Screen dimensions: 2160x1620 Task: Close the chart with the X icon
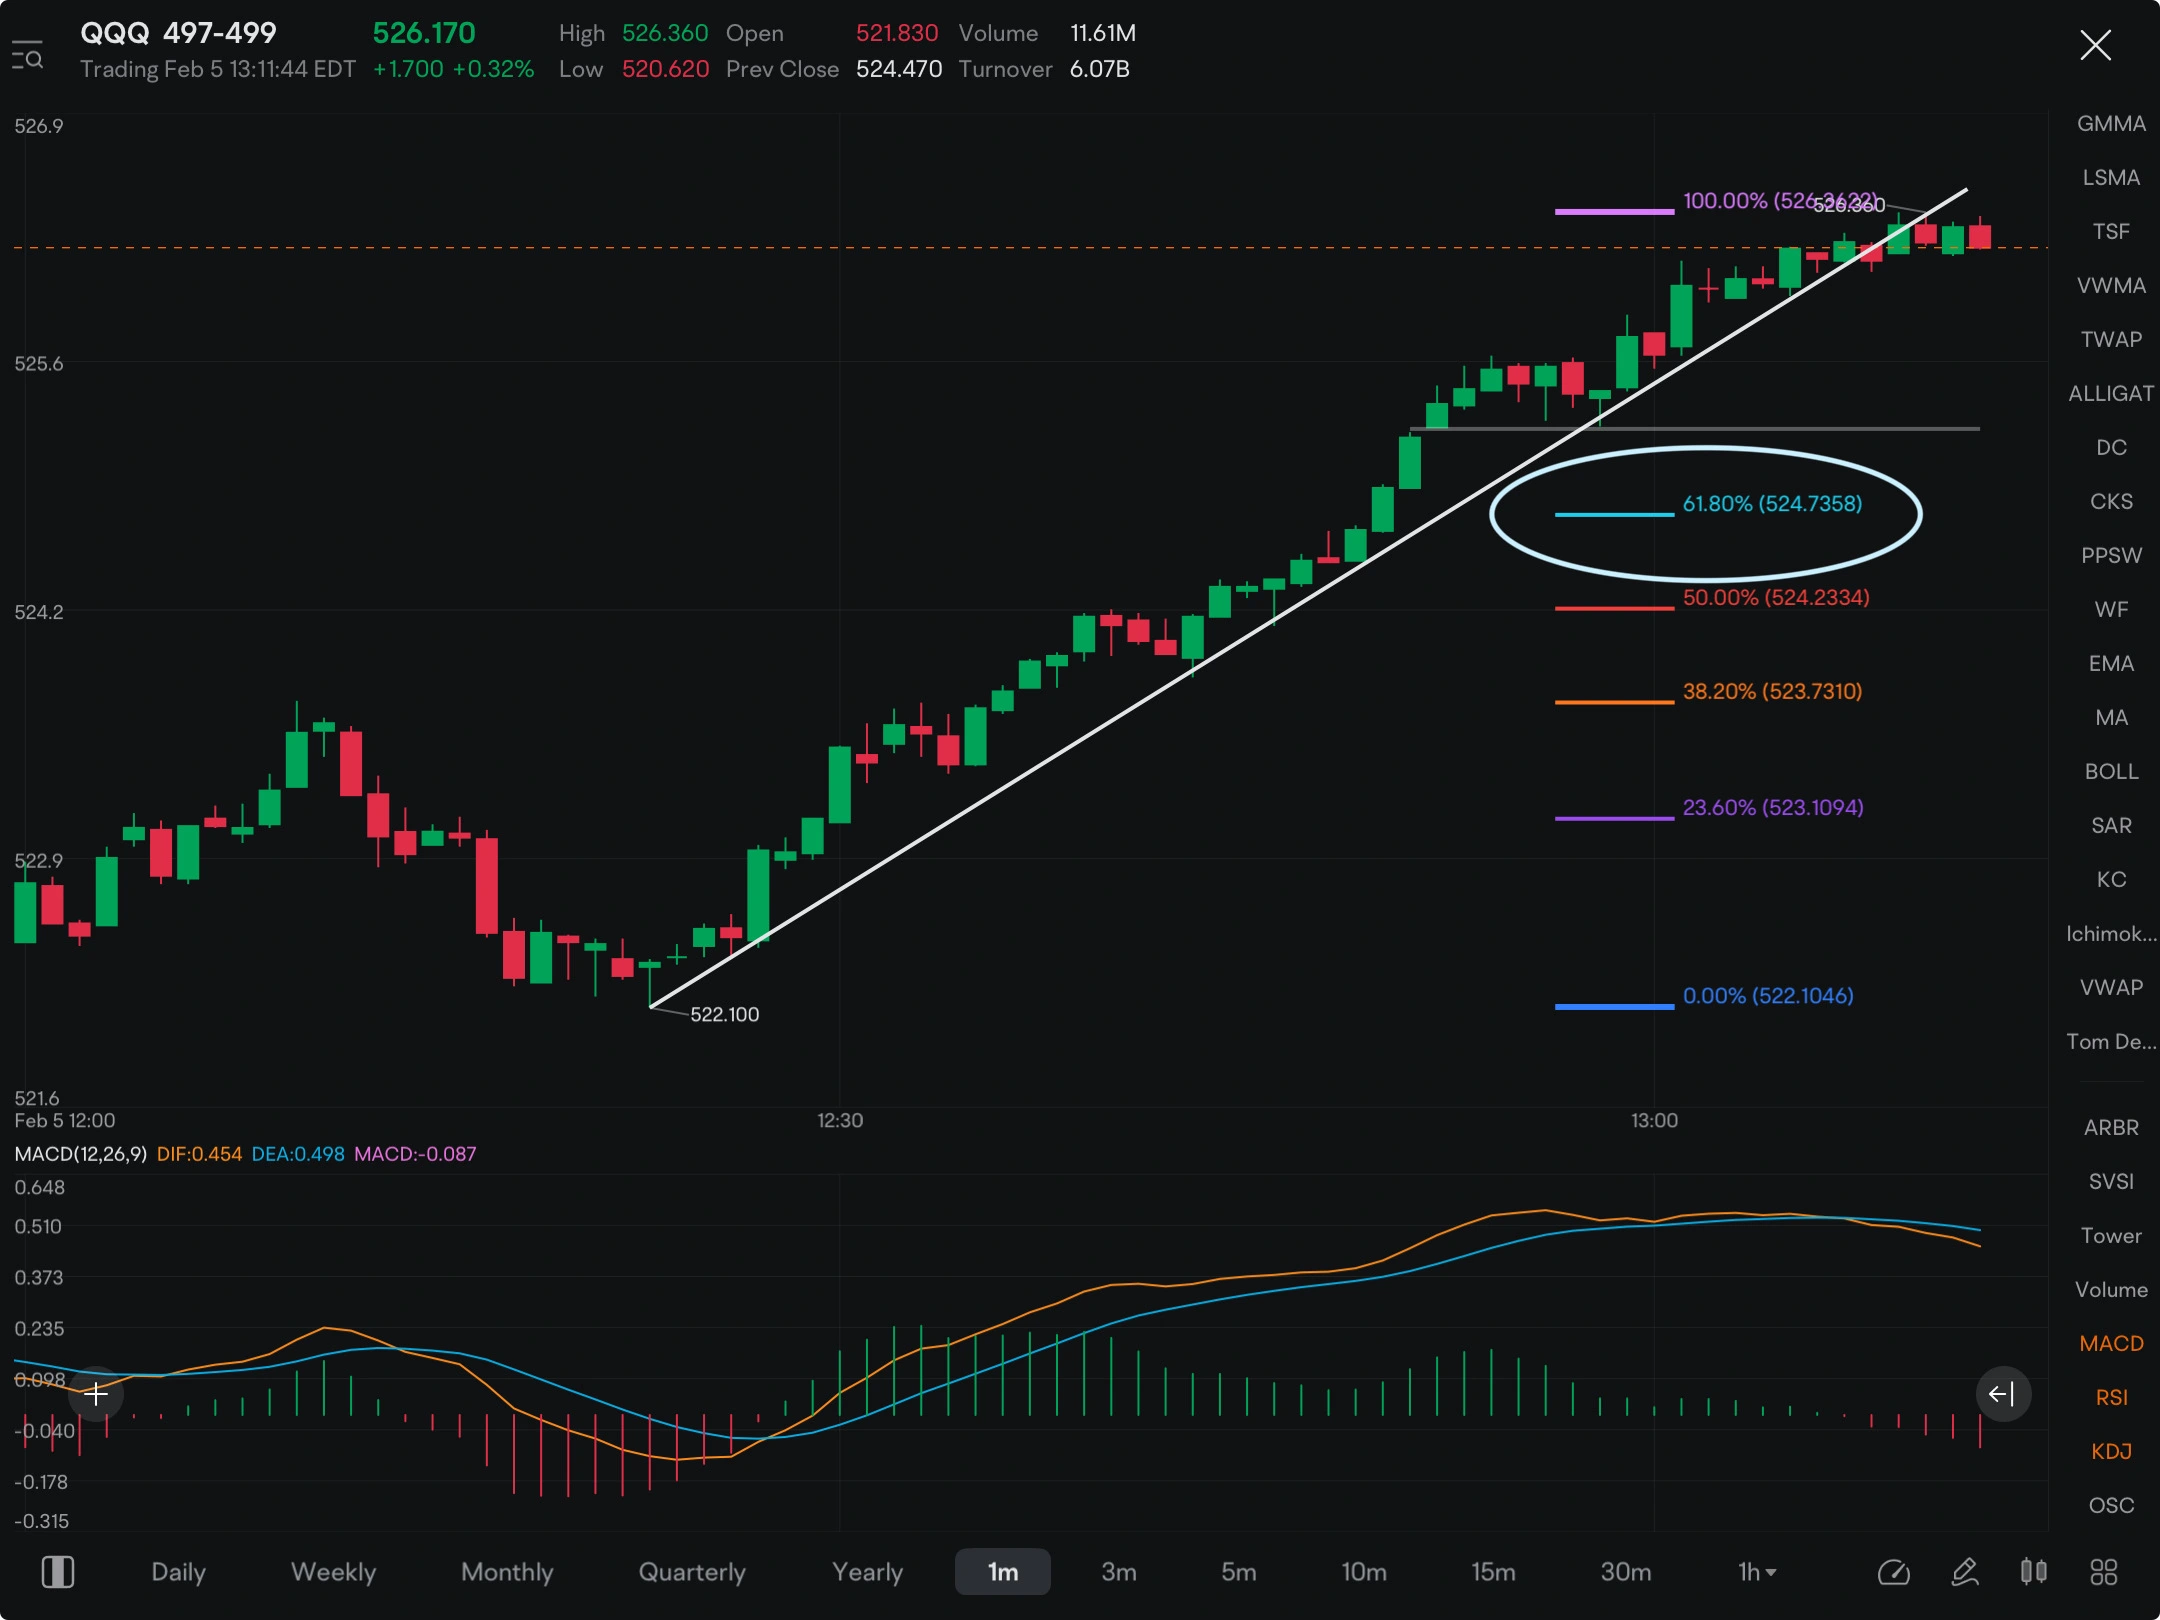(x=2095, y=45)
